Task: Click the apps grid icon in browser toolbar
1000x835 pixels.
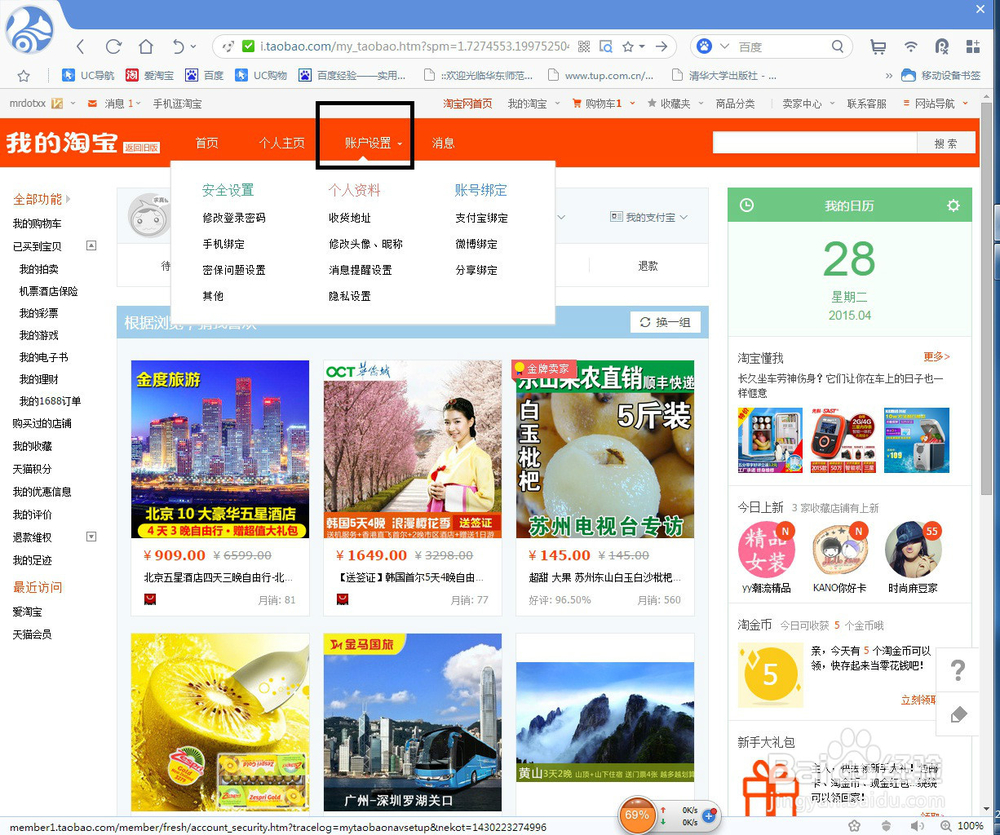Action: (x=972, y=46)
